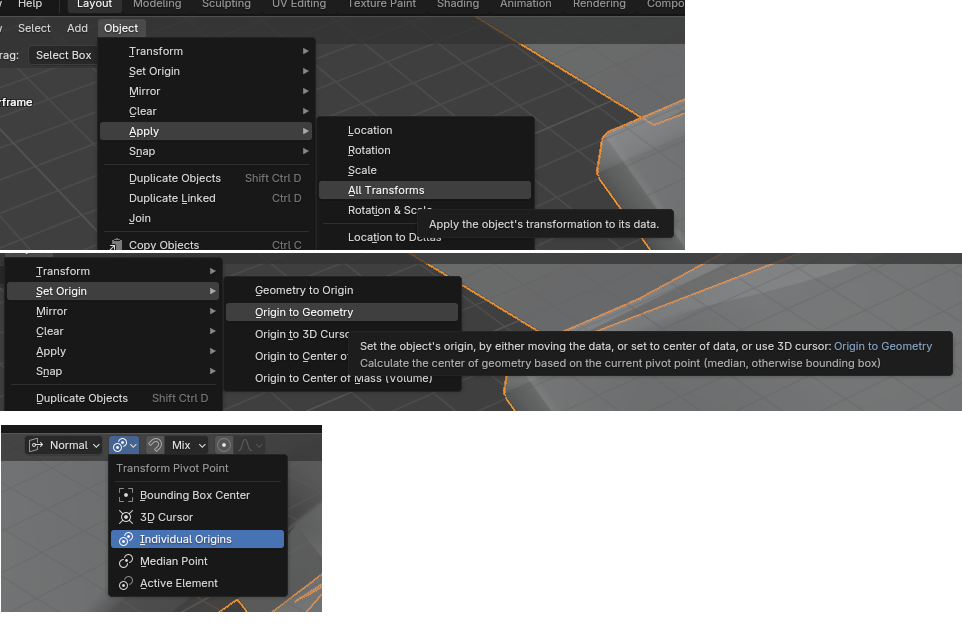The image size is (962, 637).
Task: Open the Help menu
Action: click(29, 4)
